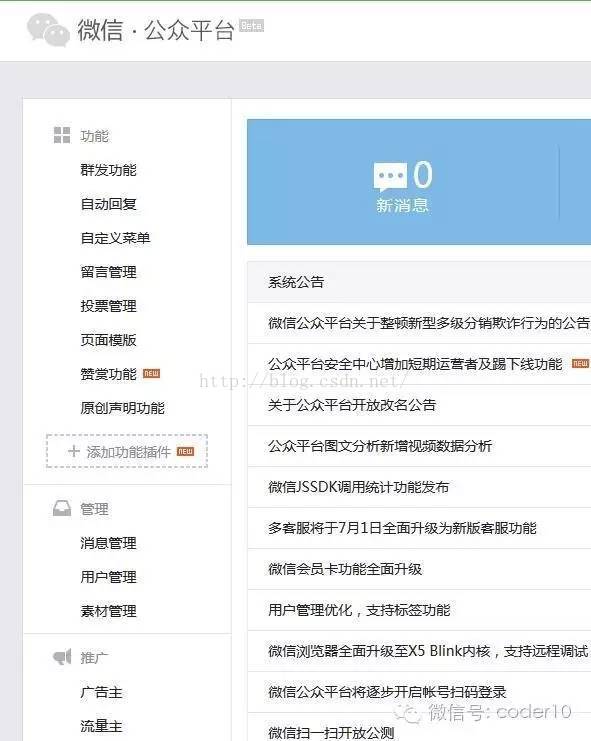Click the 系统公告 header
Image resolution: width=591 pixels, height=741 pixels.
point(296,282)
